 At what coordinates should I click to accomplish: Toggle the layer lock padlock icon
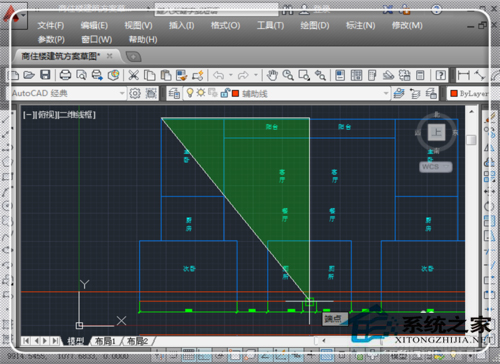point(225,93)
